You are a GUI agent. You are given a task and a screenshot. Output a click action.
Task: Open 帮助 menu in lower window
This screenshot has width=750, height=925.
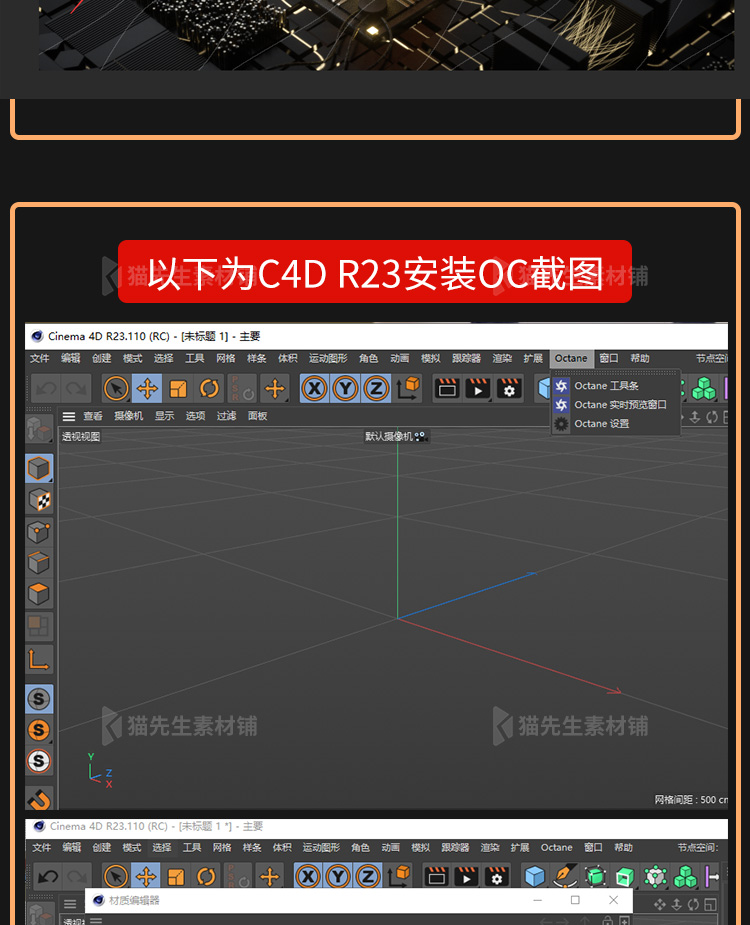tap(623, 847)
